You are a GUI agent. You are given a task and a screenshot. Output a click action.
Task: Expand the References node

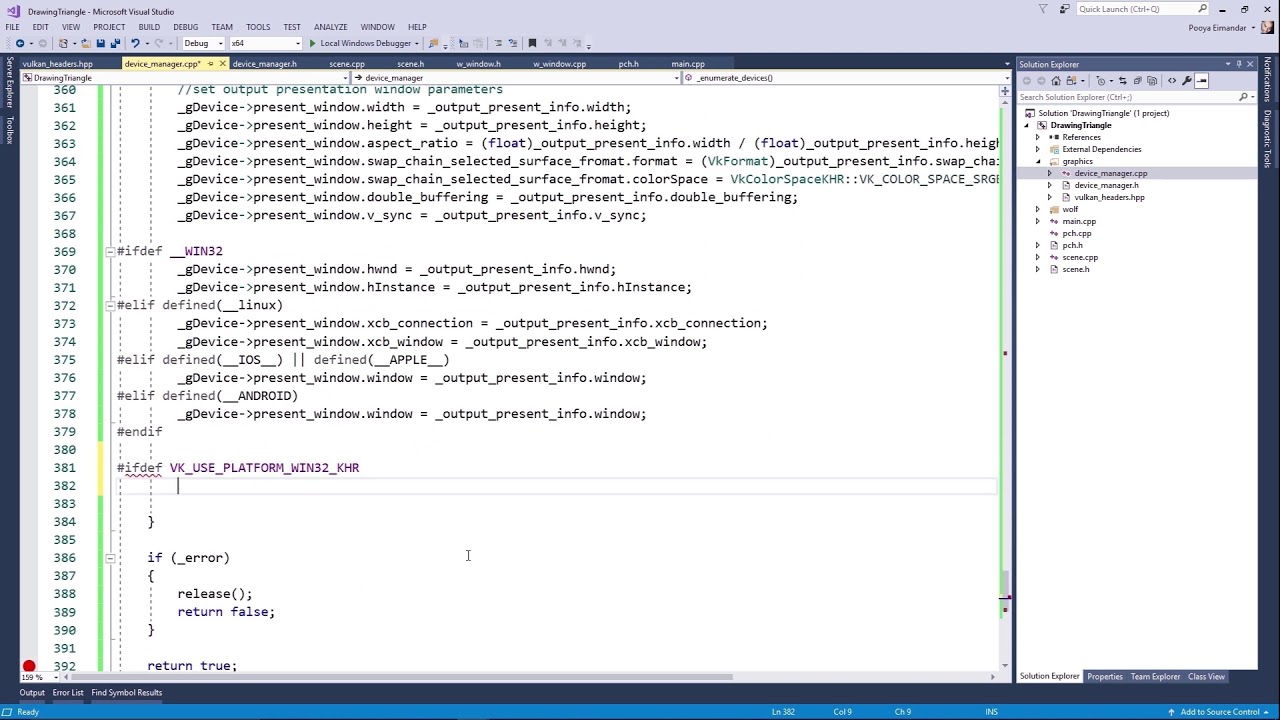(x=1038, y=137)
